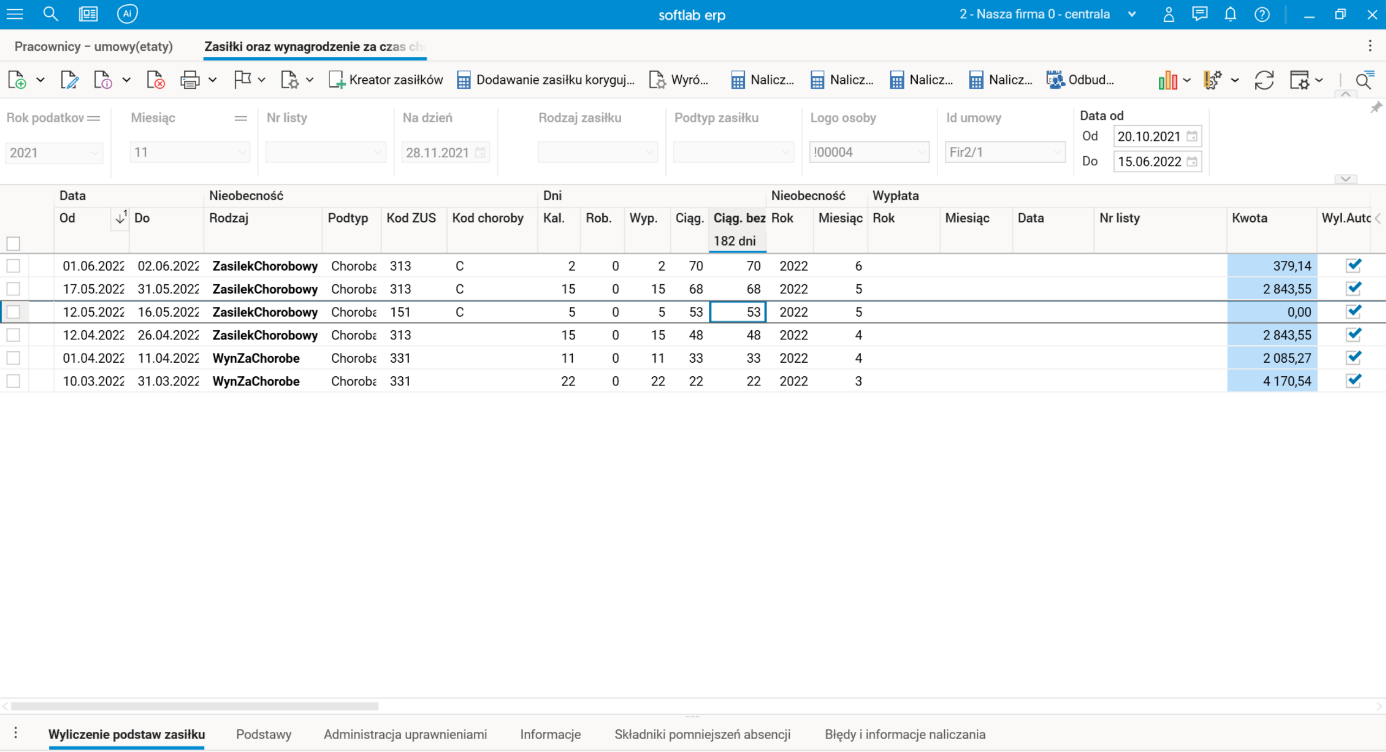Screen dimensions: 1386x752
Task: Open the user account icon
Action: coord(1168,15)
